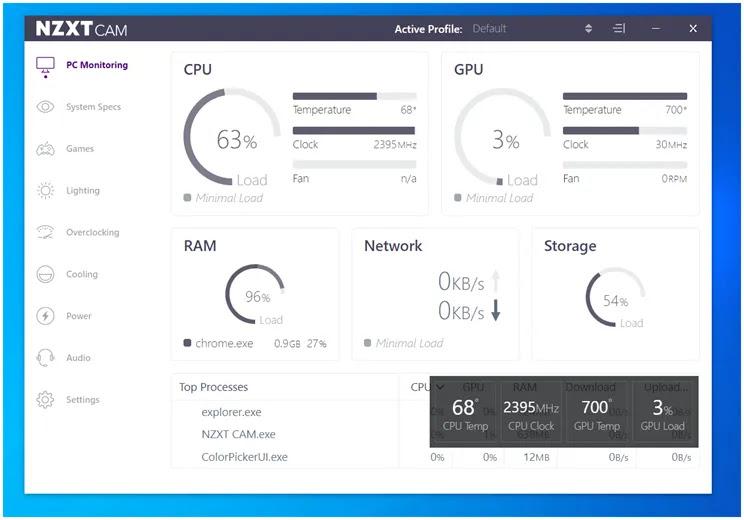Click the 700° GPU Temp overlay tile
This screenshot has width=744, height=520.
click(x=596, y=414)
